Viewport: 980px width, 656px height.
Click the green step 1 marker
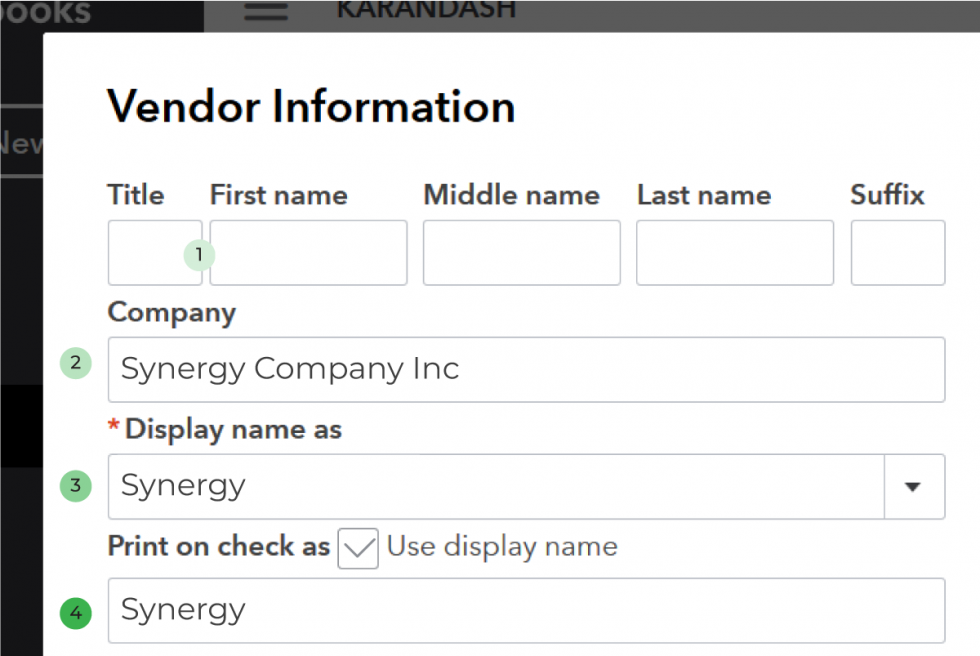199,255
